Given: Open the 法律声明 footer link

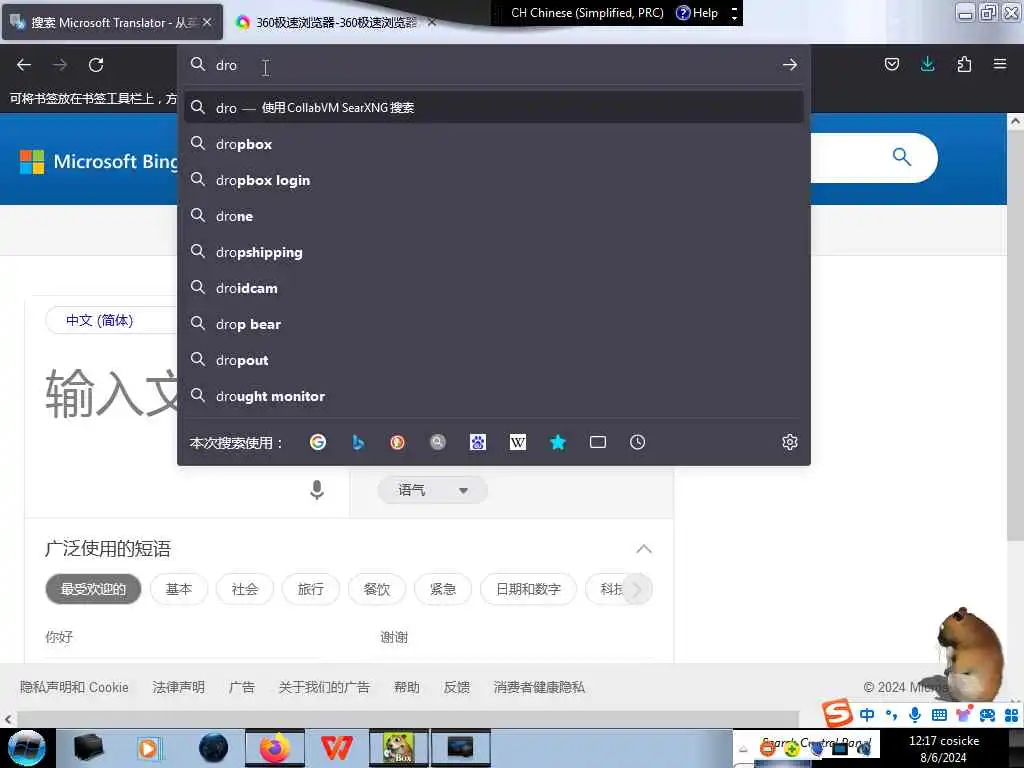Looking at the screenshot, I should pos(178,687).
